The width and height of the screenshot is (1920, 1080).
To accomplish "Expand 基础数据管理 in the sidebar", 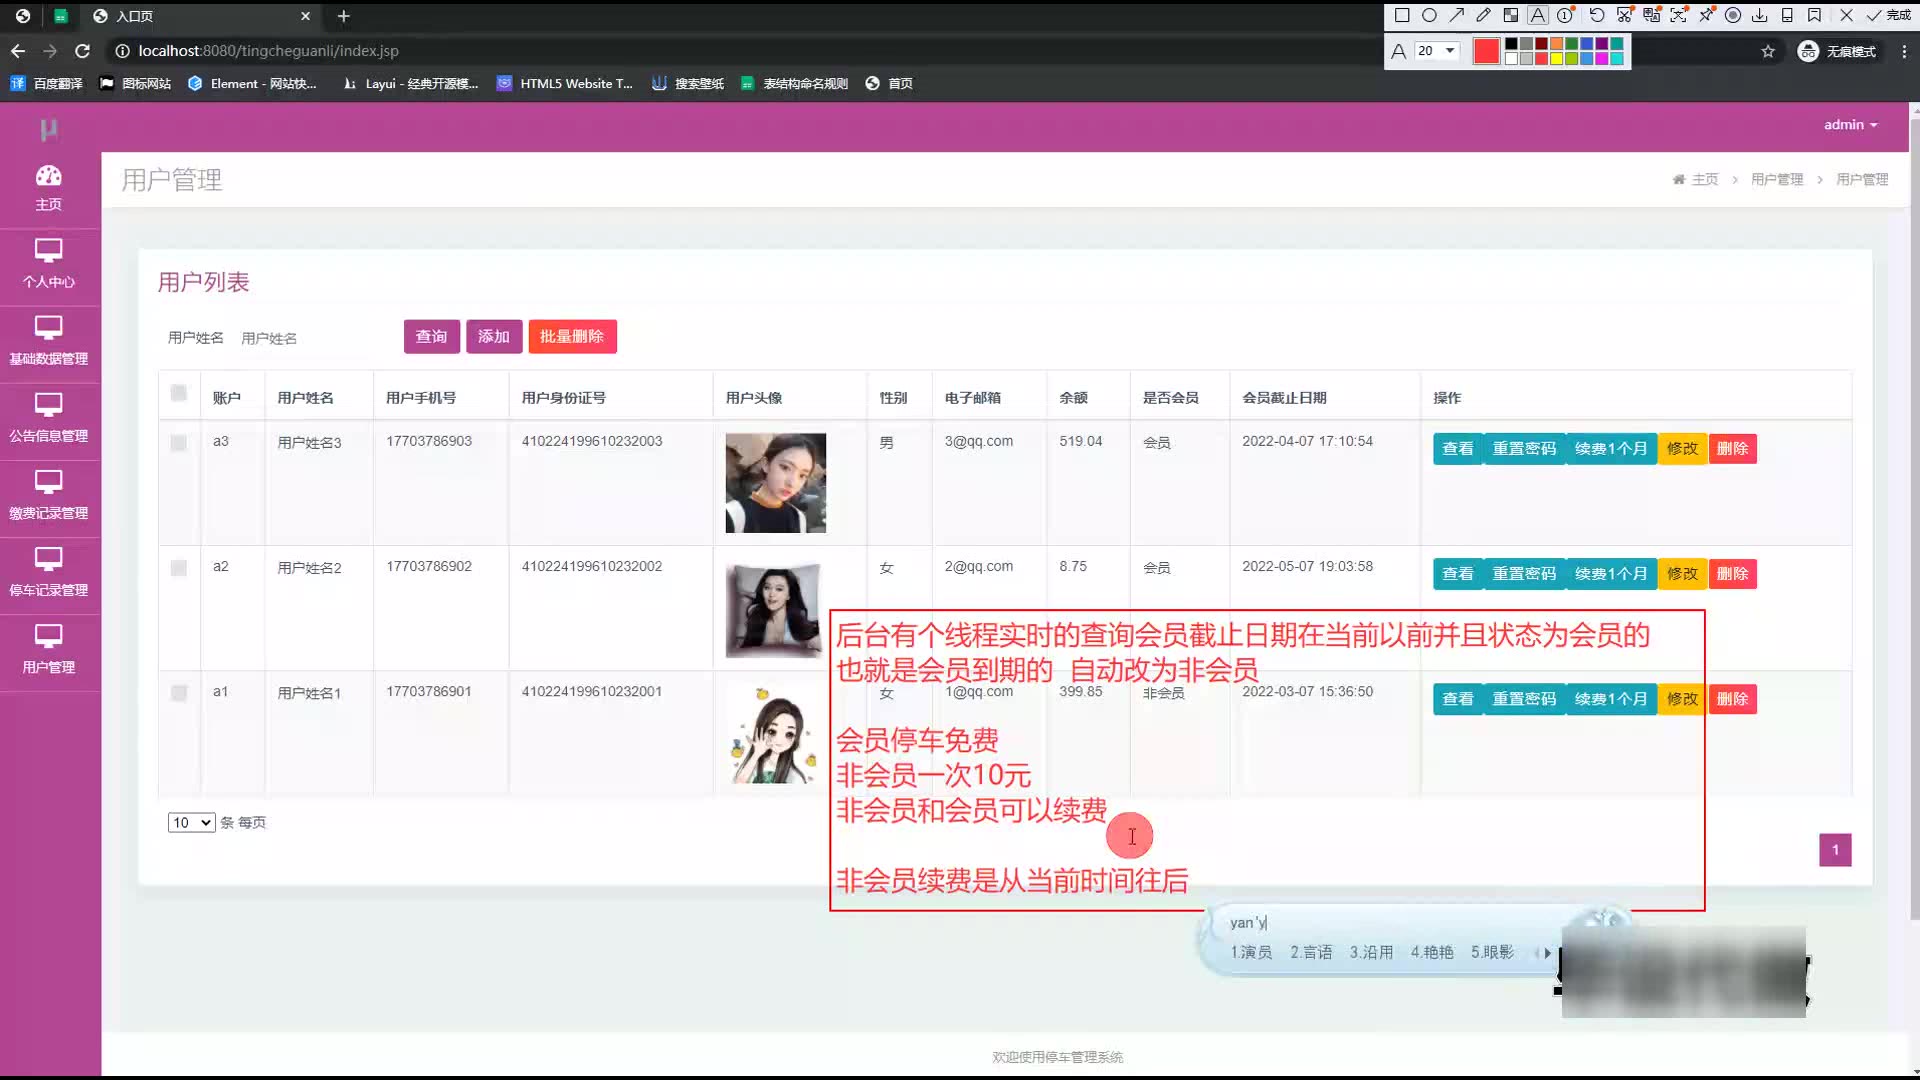I will pos(49,342).
